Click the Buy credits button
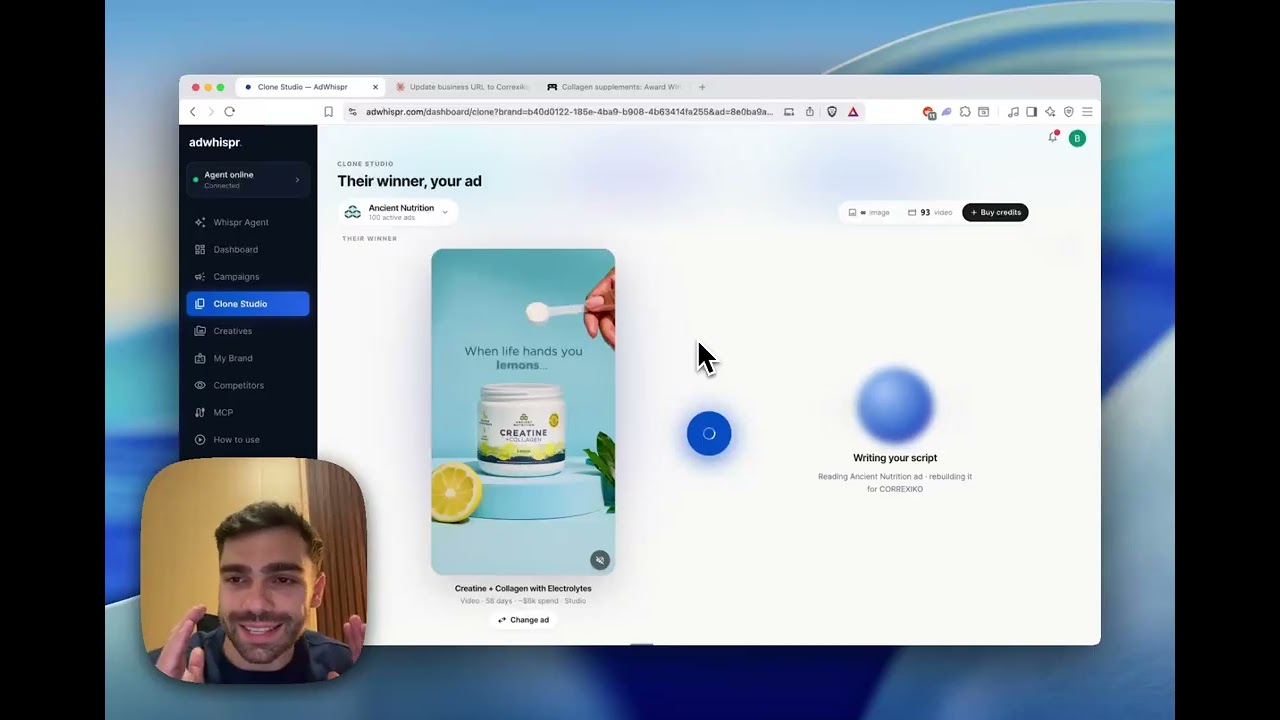The height and width of the screenshot is (720, 1280). (x=995, y=212)
